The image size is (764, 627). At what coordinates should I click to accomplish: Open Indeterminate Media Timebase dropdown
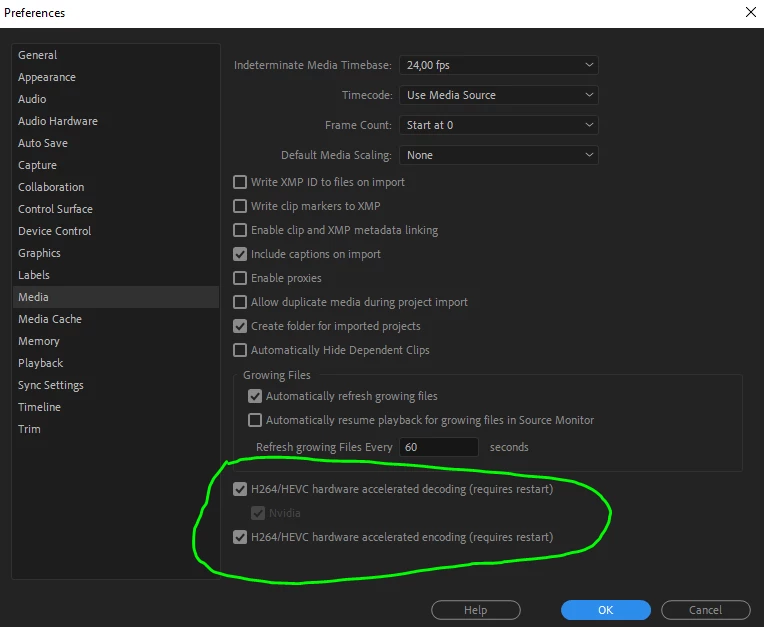(x=498, y=65)
